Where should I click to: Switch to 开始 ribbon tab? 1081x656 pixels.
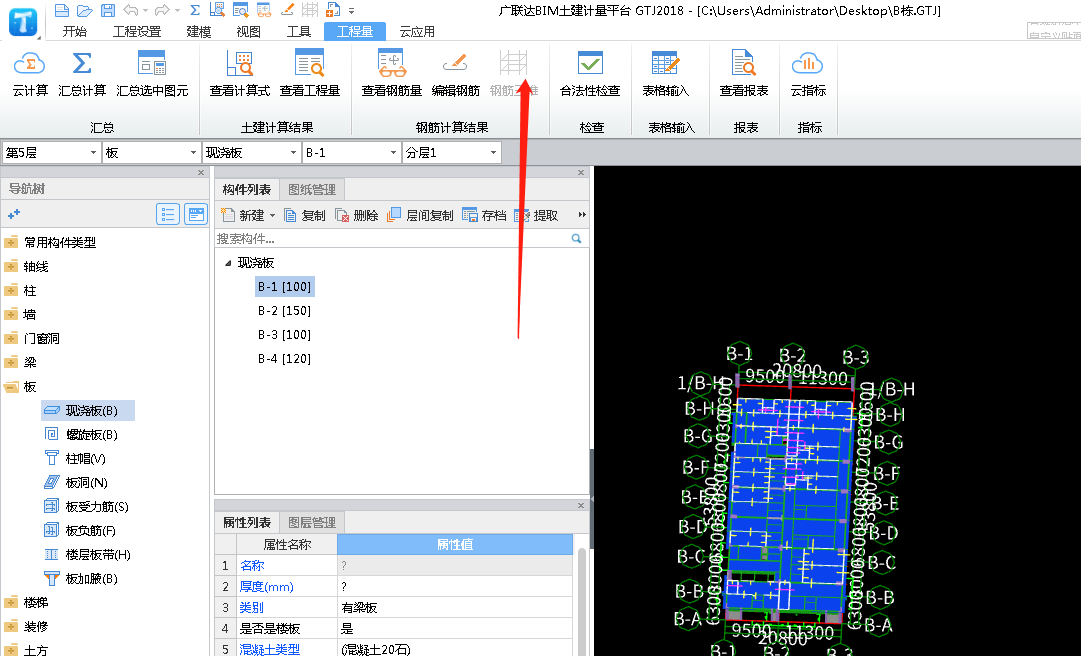click(x=74, y=32)
